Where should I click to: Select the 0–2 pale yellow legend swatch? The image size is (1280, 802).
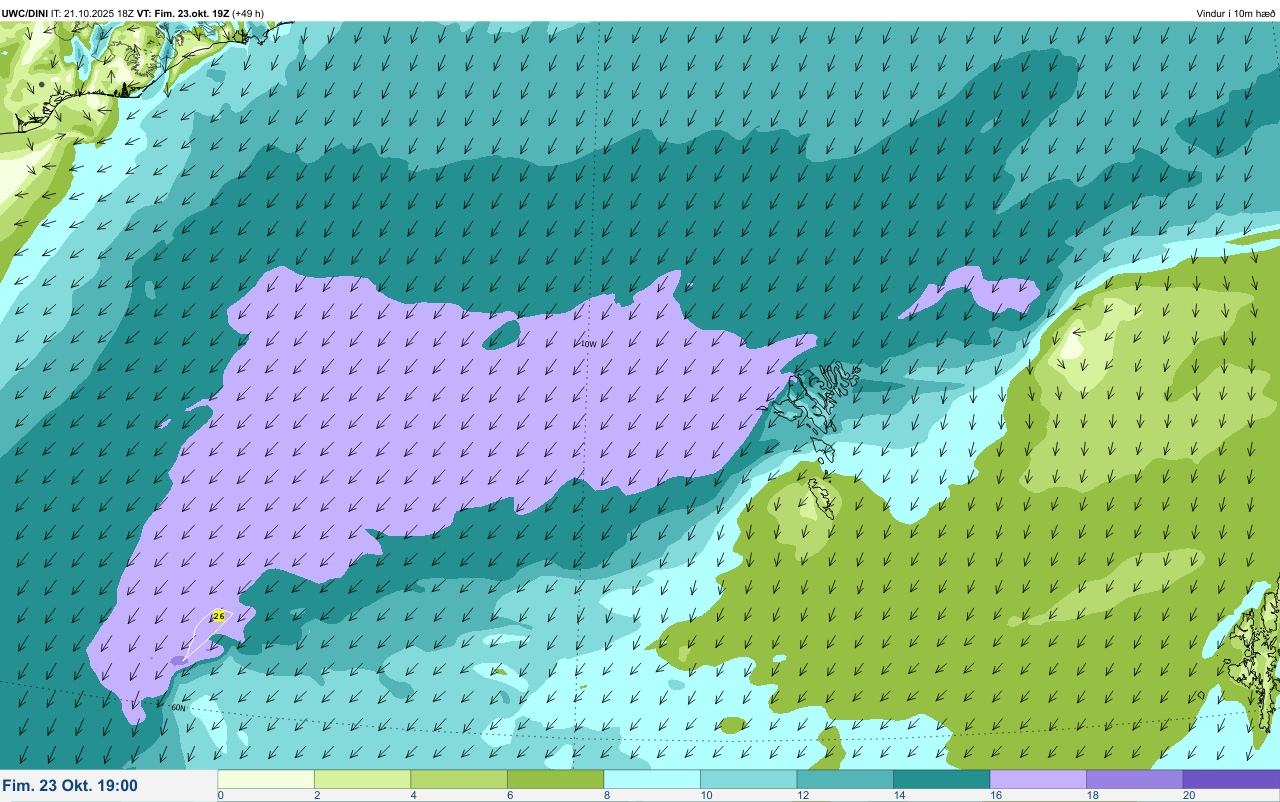(266, 779)
